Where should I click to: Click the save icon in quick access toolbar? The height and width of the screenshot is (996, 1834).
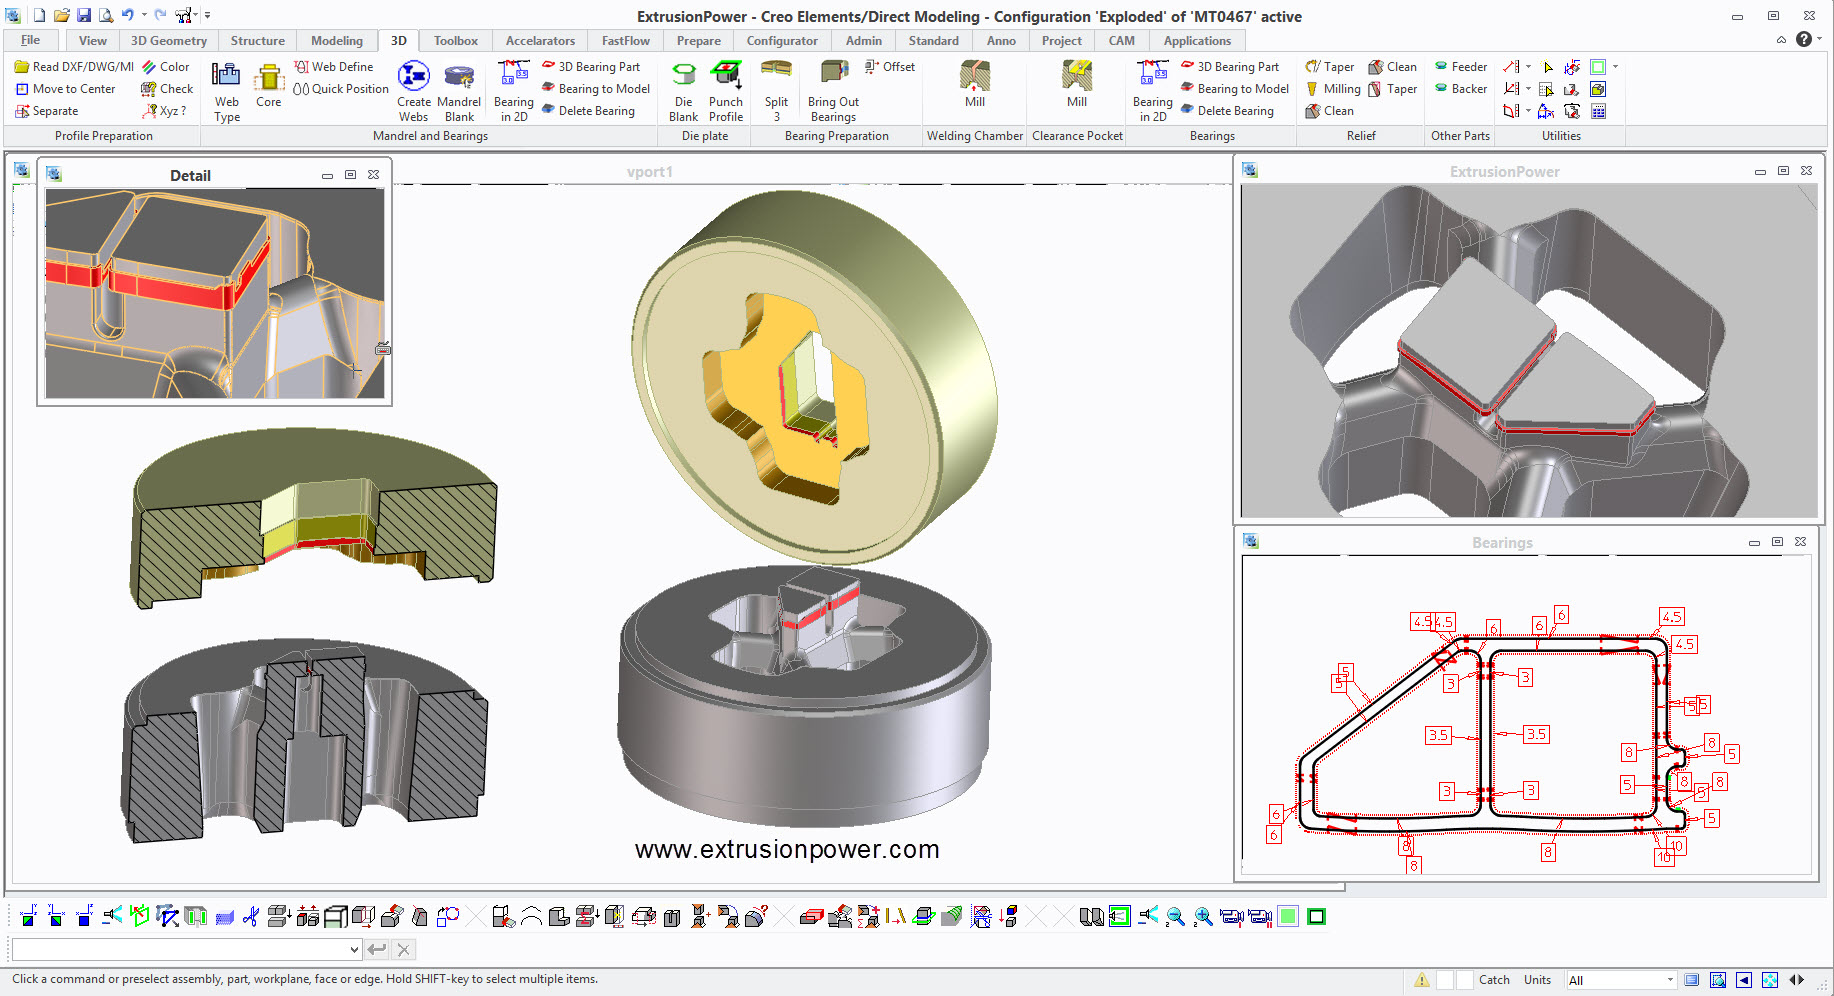tap(84, 15)
